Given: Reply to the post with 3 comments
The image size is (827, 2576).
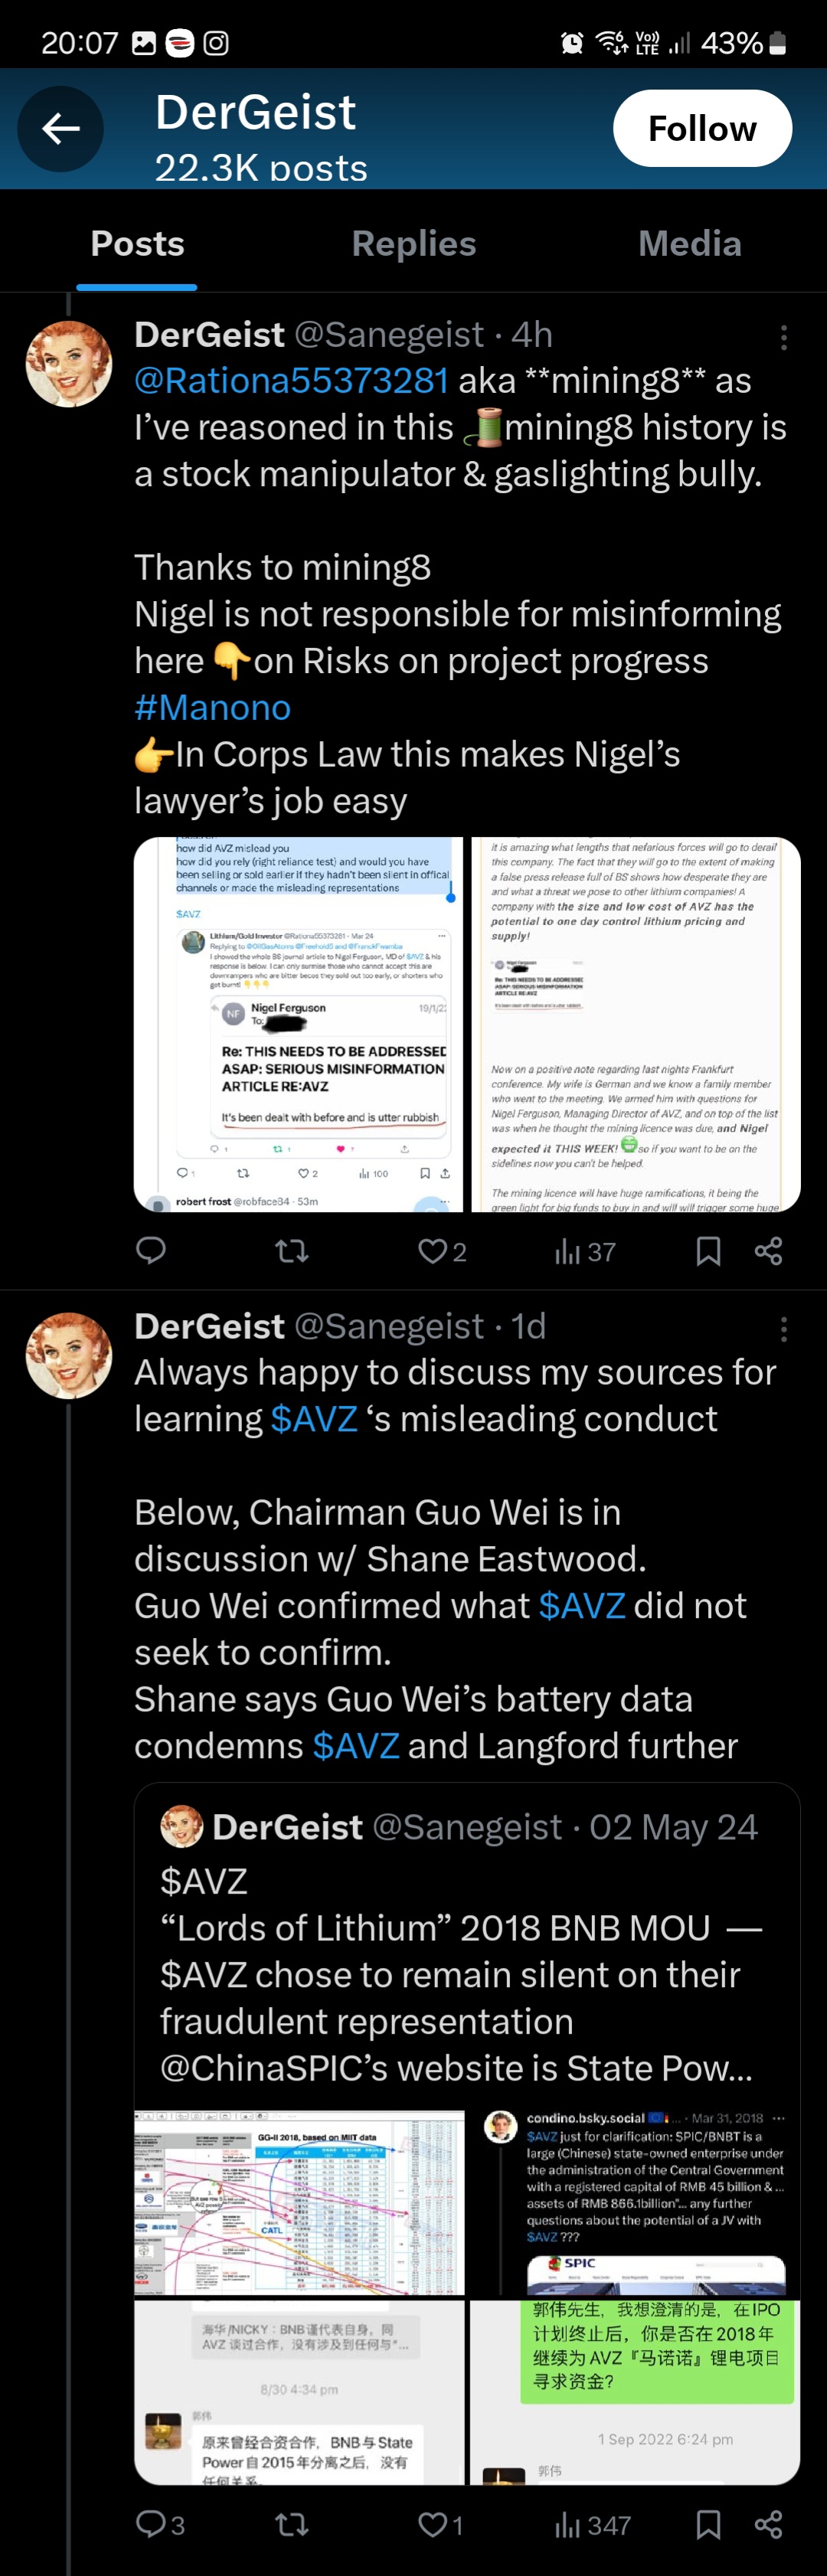Looking at the screenshot, I should [x=160, y=2525].
